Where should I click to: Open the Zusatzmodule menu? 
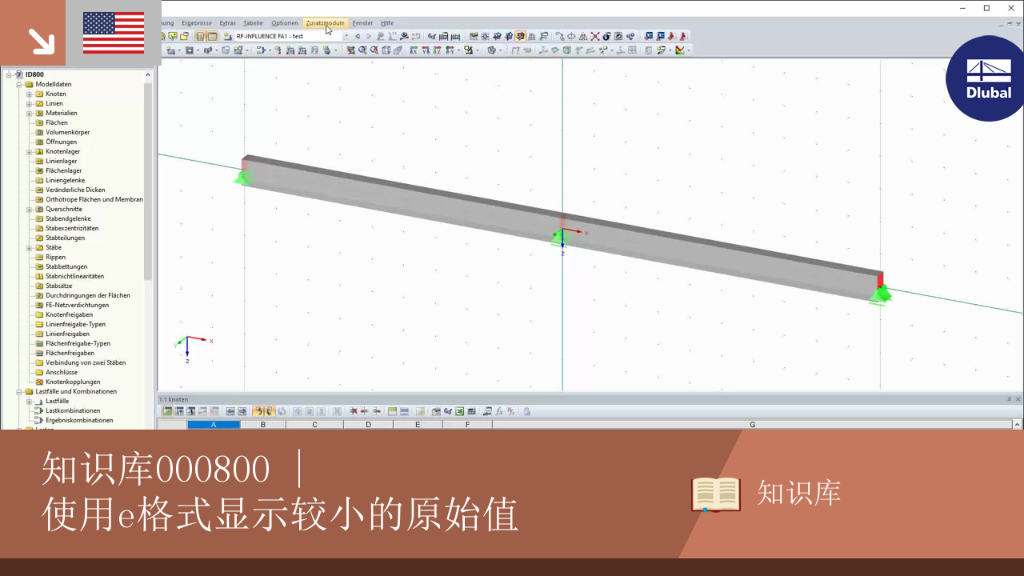[325, 23]
